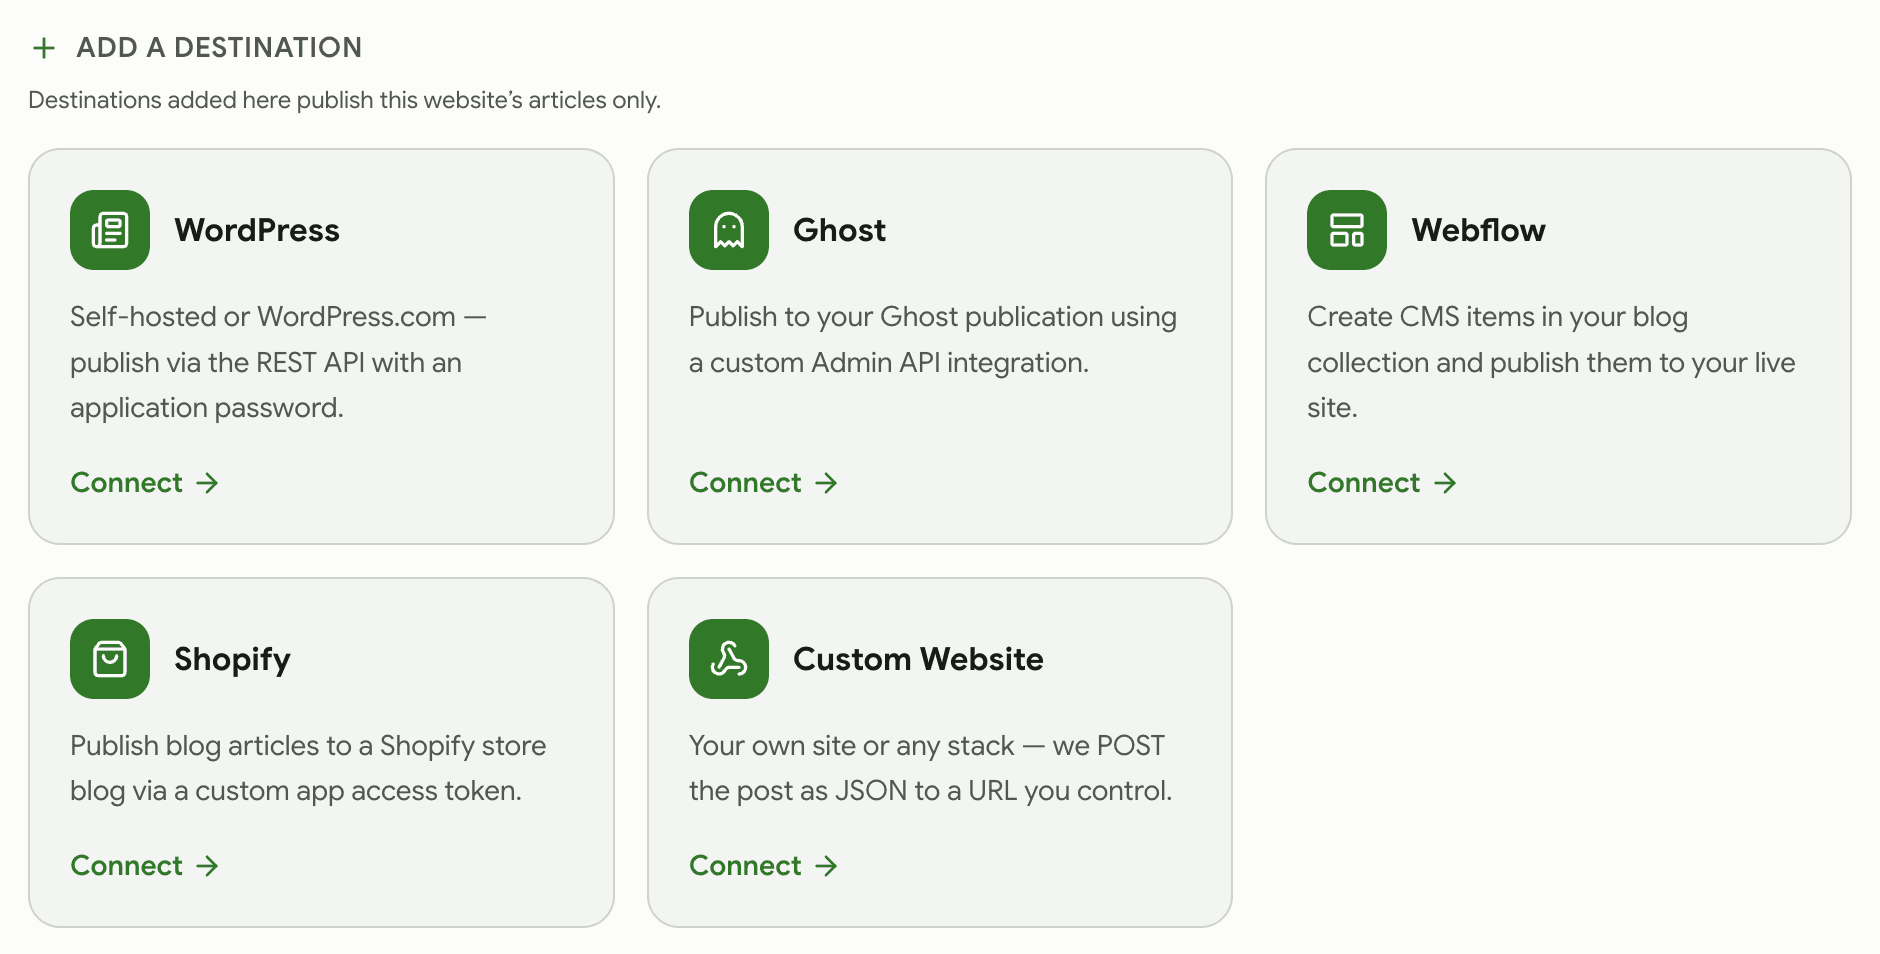Click the Webflow CMS items description text
This screenshot has width=1880, height=954.
(x=1551, y=362)
